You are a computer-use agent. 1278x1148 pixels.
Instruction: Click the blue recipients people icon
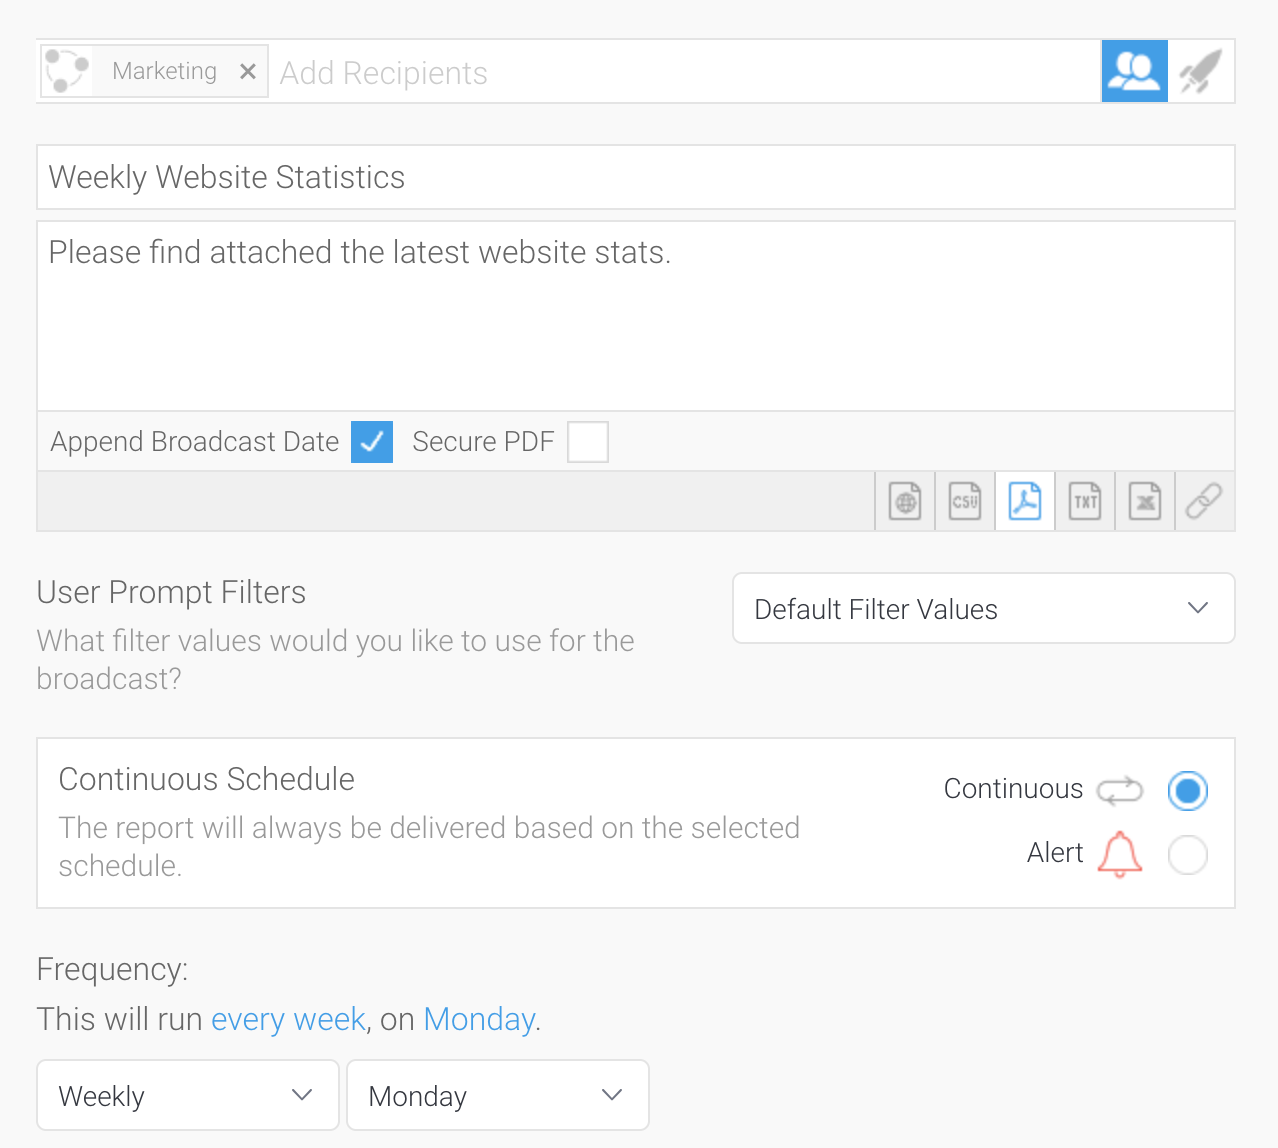pos(1134,71)
